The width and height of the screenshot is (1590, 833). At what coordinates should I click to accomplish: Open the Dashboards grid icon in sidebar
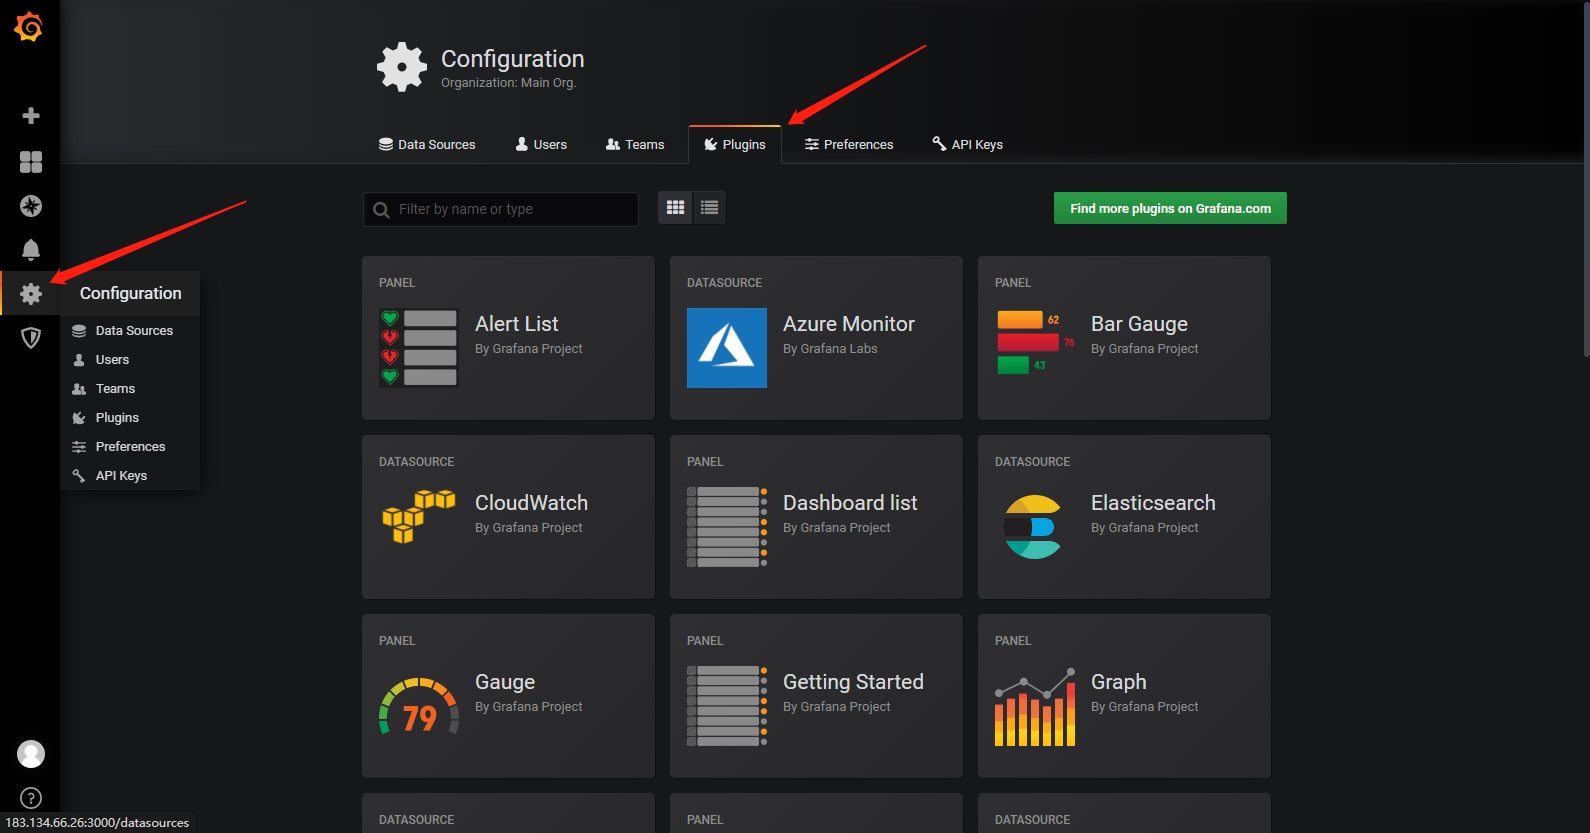[x=31, y=162]
